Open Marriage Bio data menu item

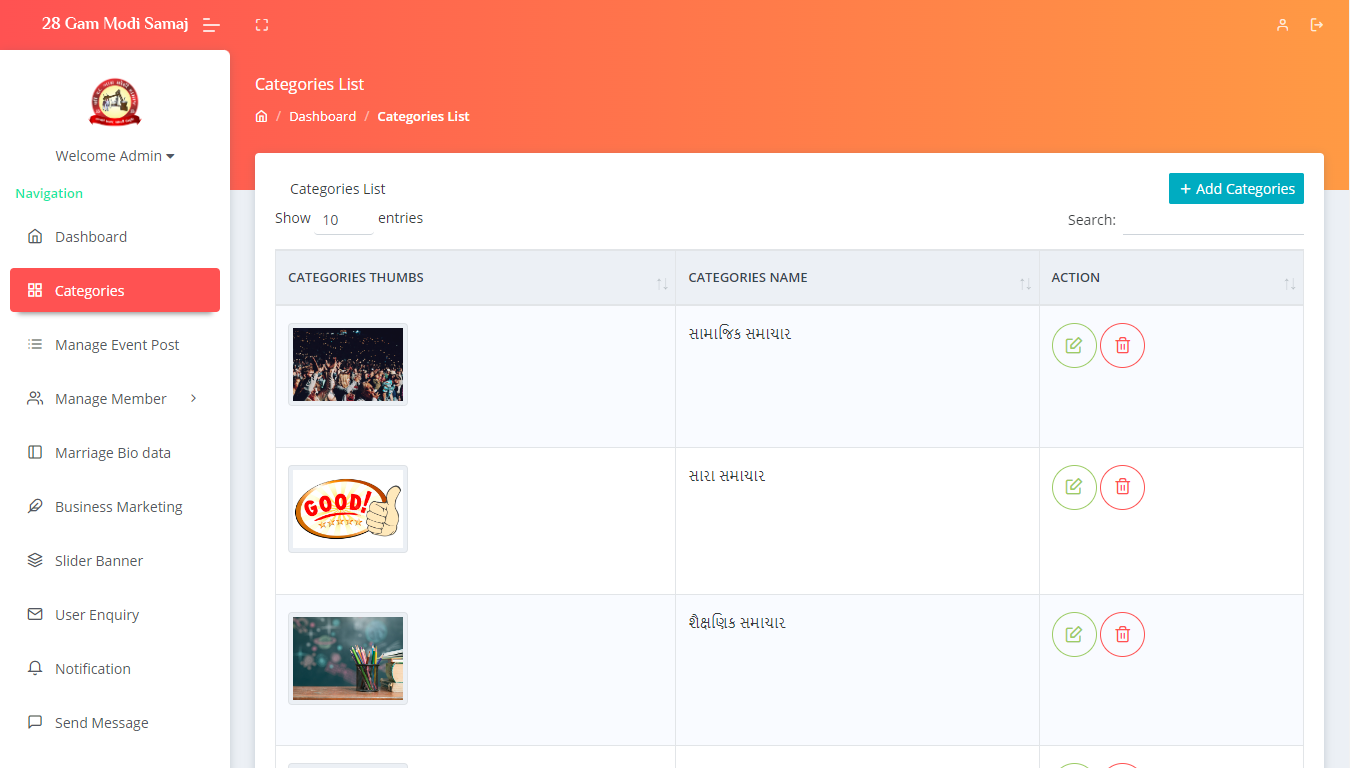click(x=112, y=453)
